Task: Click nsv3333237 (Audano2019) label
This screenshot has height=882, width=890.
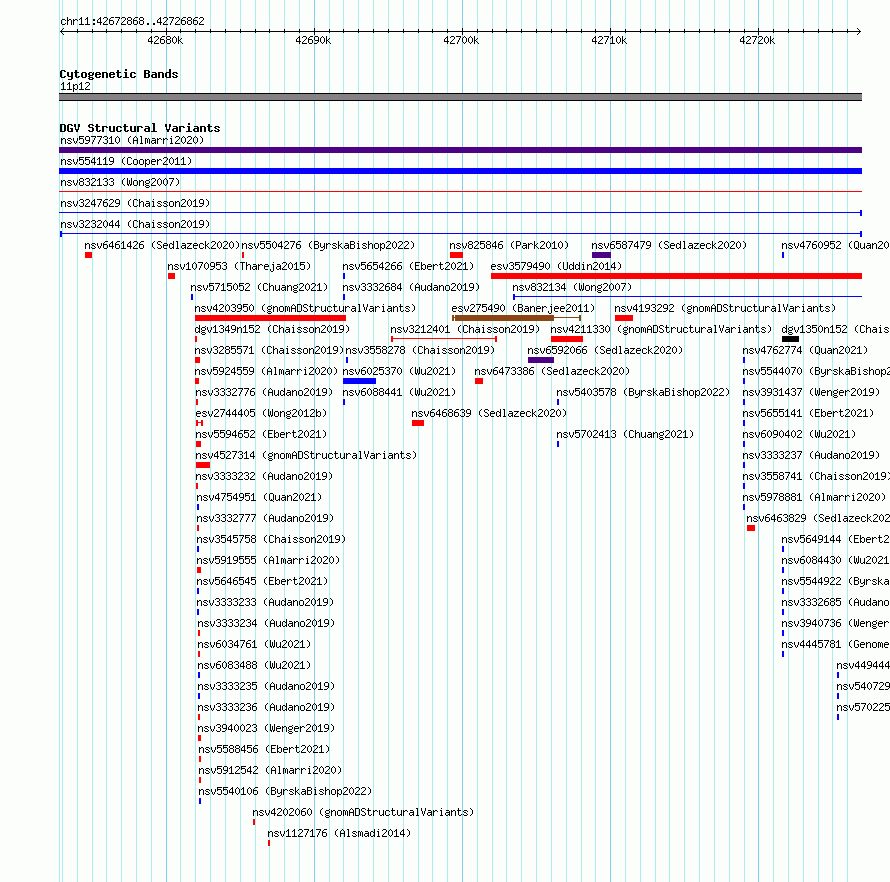Action: click(x=811, y=455)
